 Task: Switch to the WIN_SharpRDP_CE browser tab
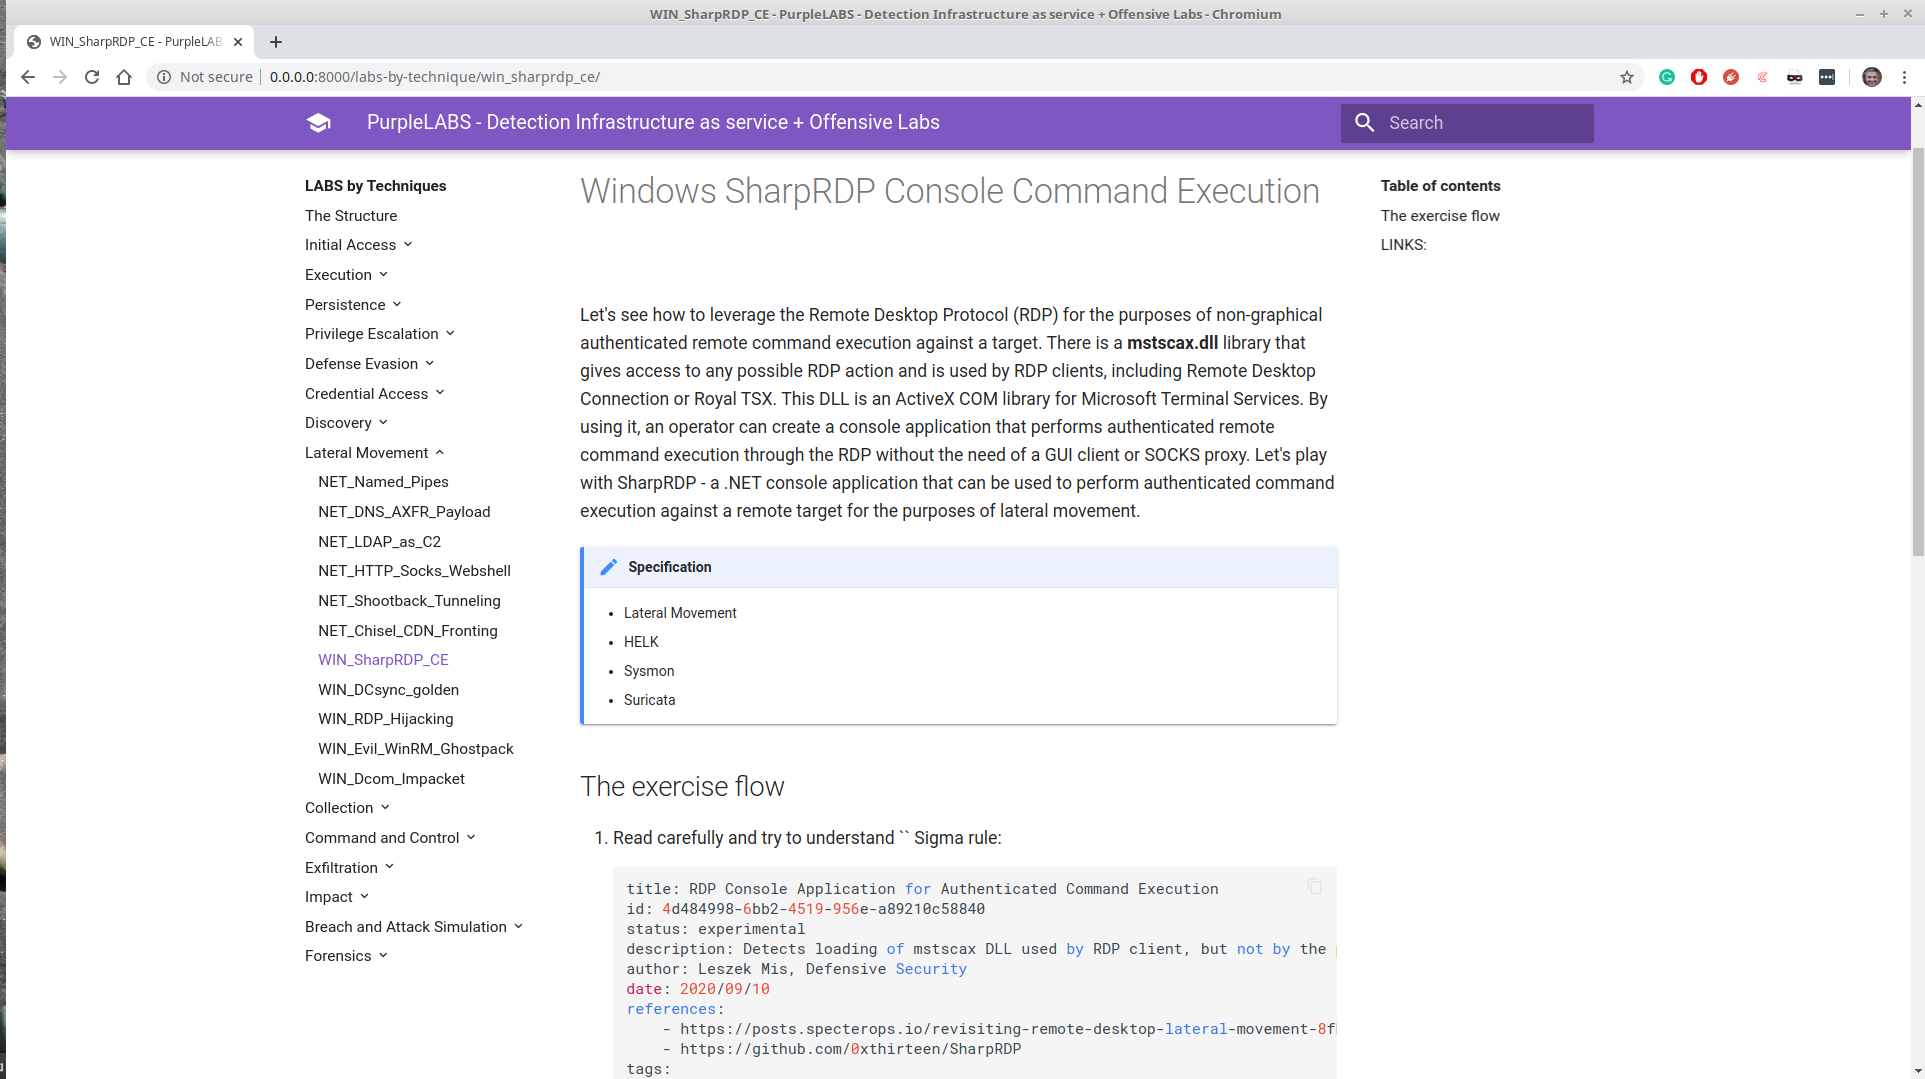pyautogui.click(x=134, y=42)
